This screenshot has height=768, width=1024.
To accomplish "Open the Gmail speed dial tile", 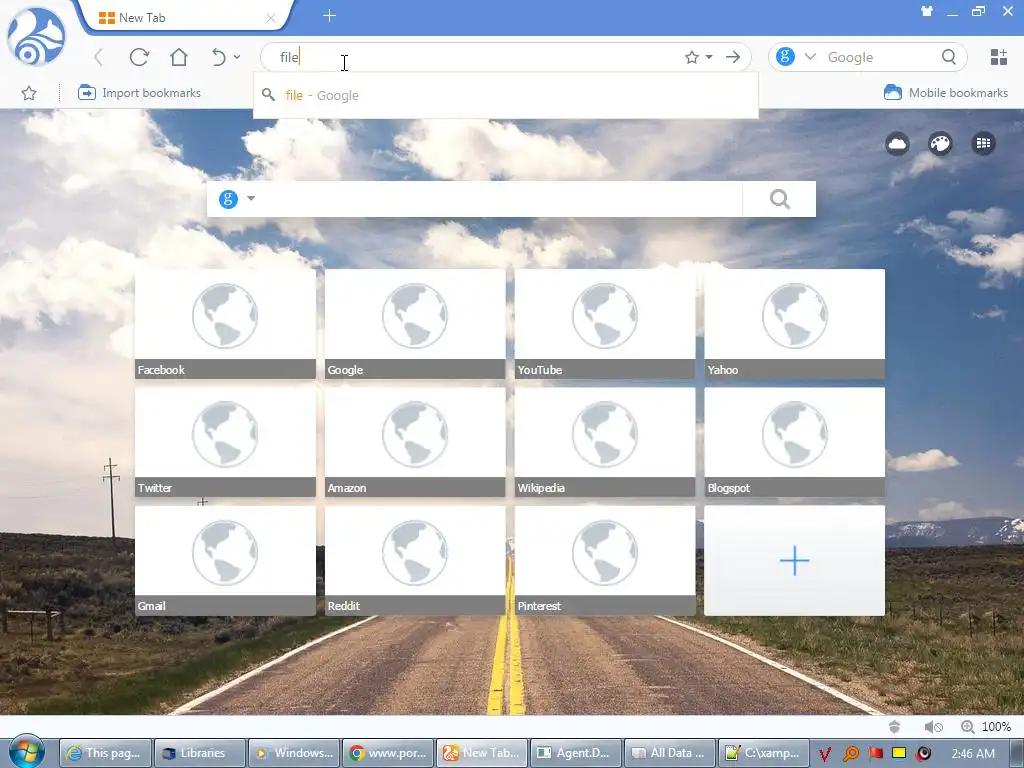I will pos(225,560).
